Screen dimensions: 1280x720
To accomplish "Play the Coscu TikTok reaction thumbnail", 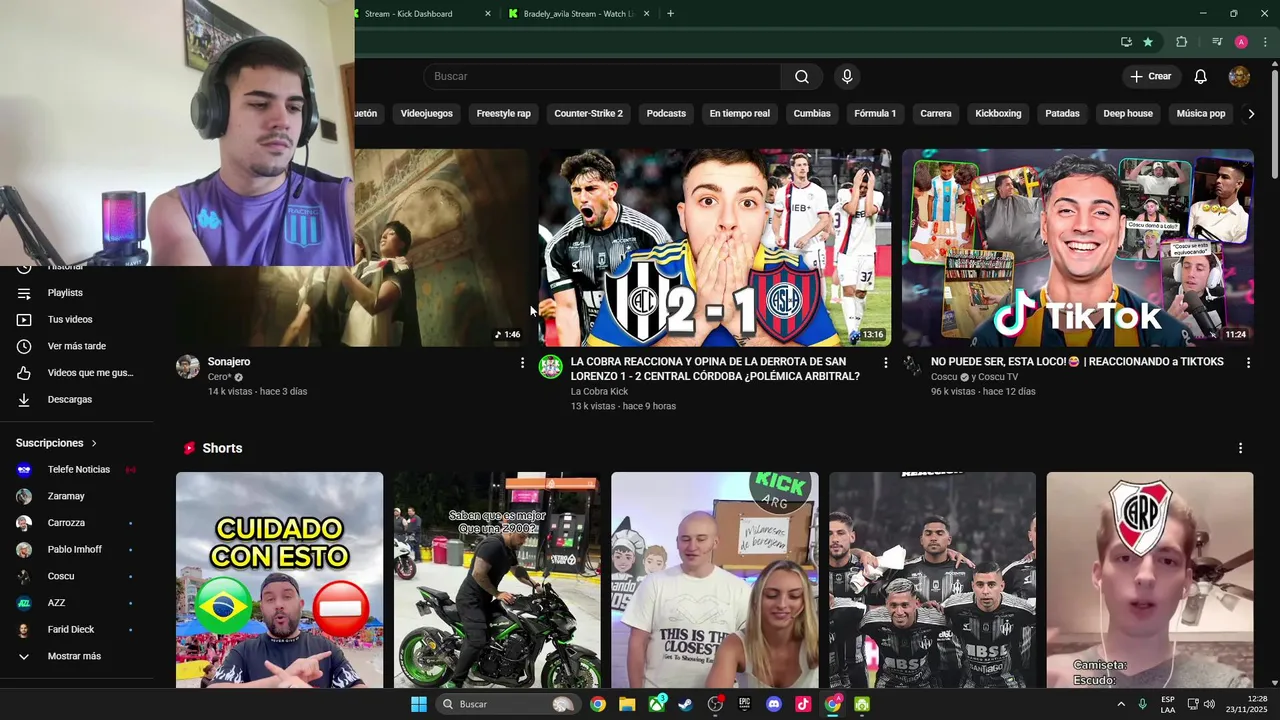I will click(x=1077, y=248).
